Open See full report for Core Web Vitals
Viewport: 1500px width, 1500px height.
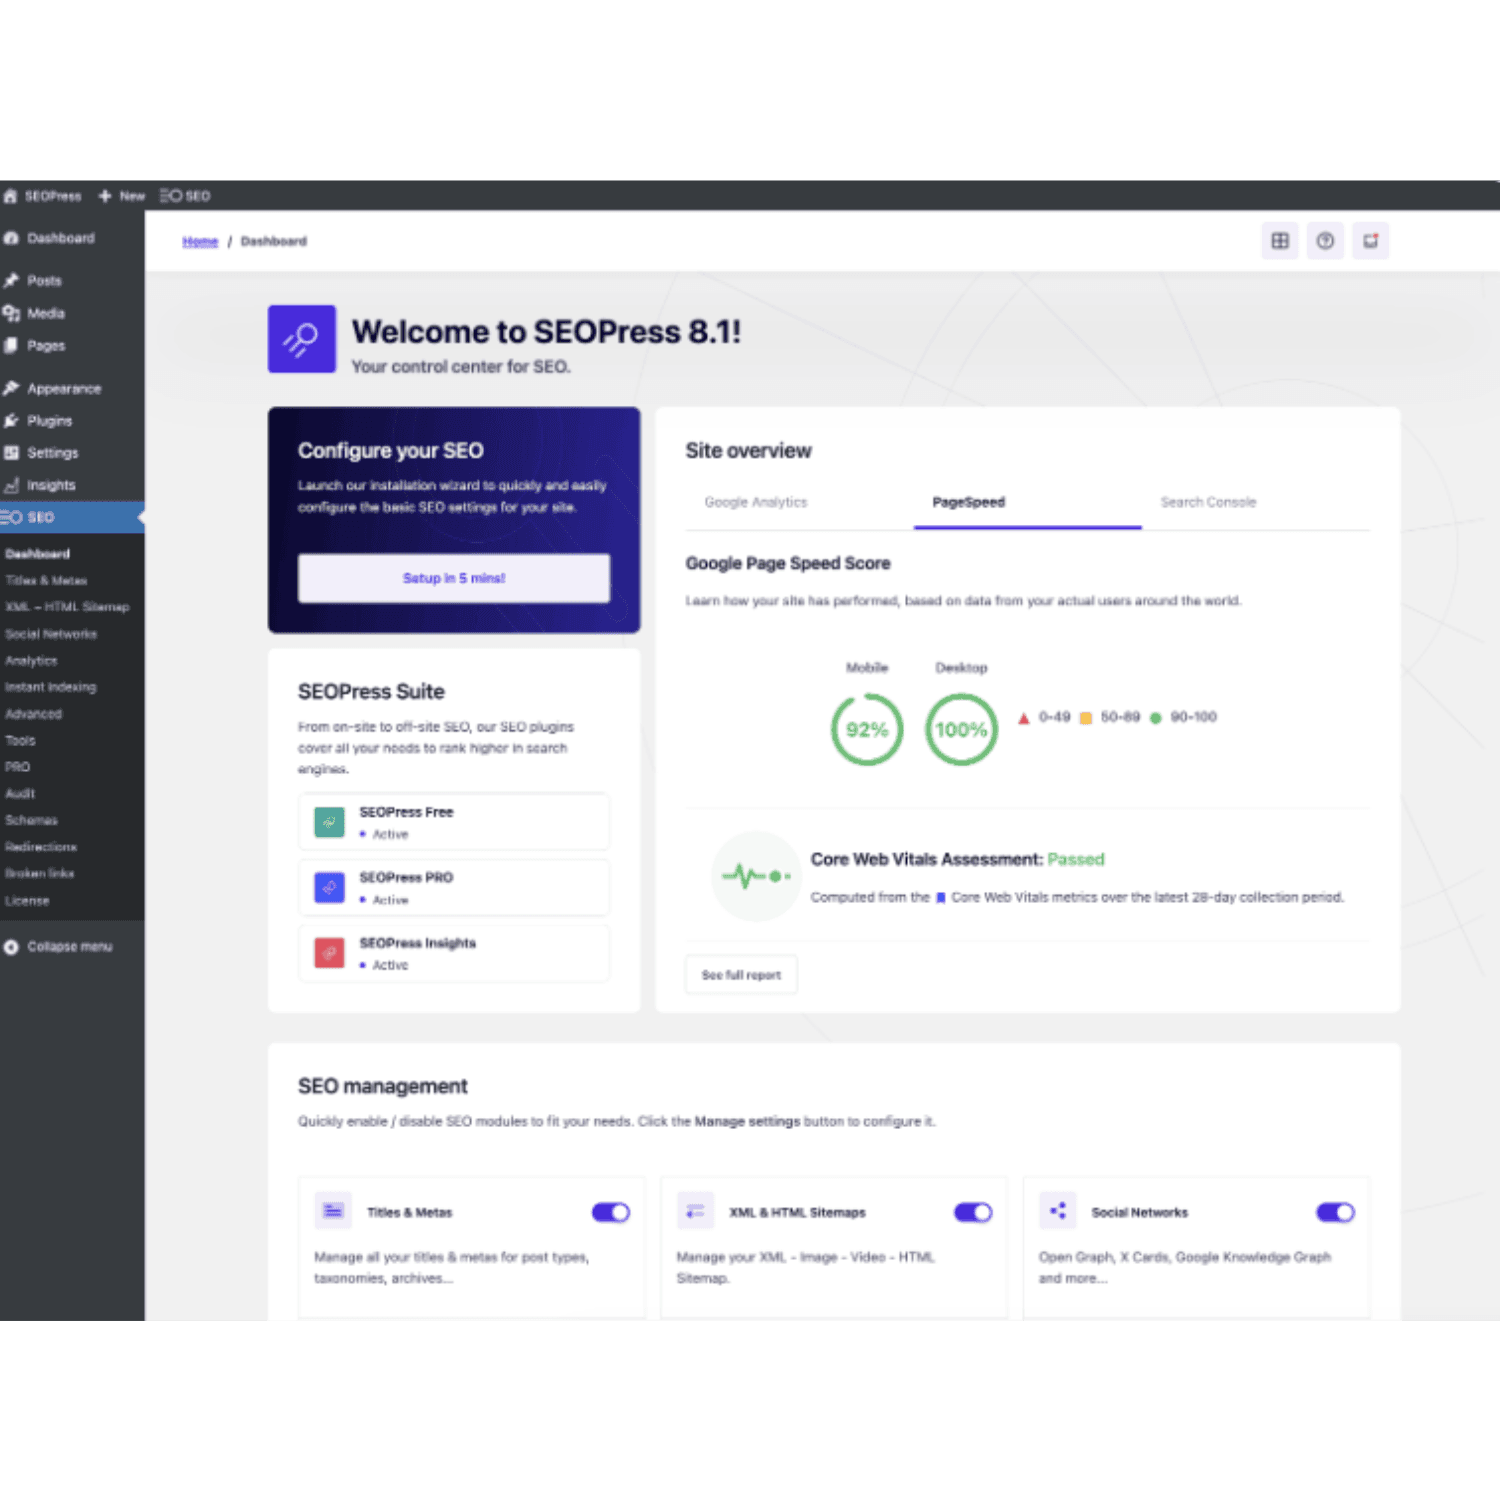[x=740, y=974]
